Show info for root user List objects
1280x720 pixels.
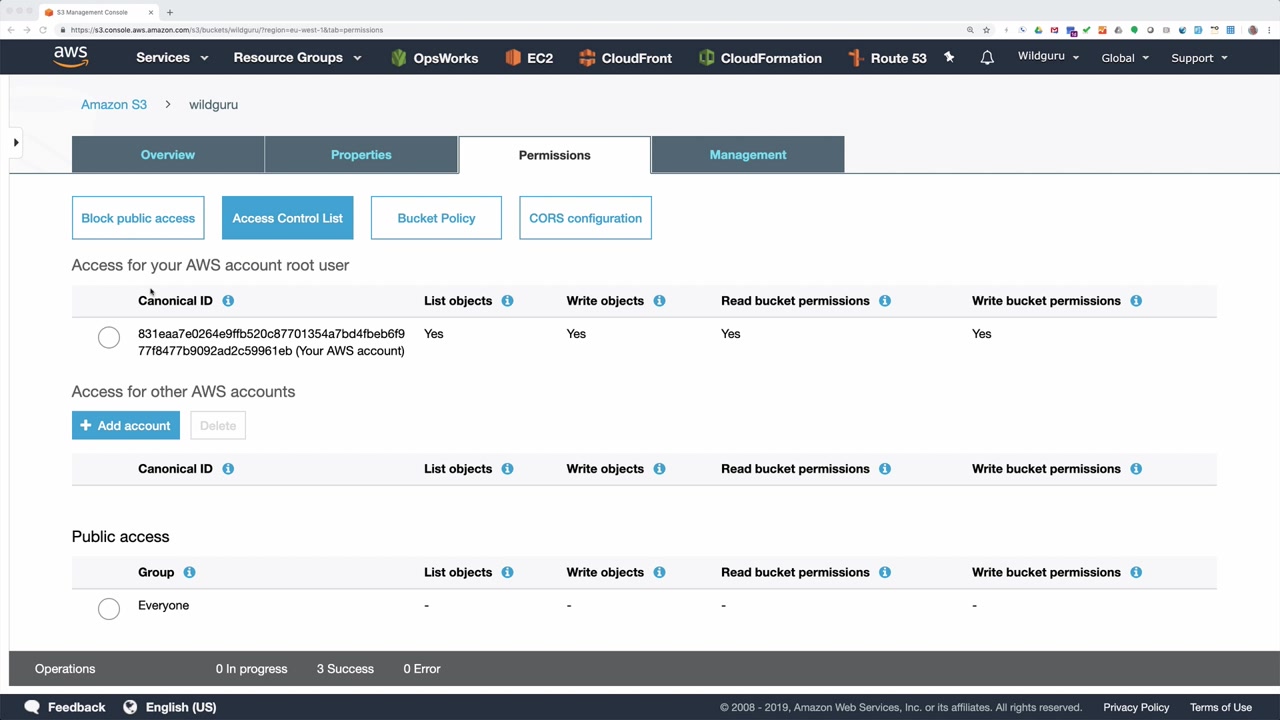507,301
